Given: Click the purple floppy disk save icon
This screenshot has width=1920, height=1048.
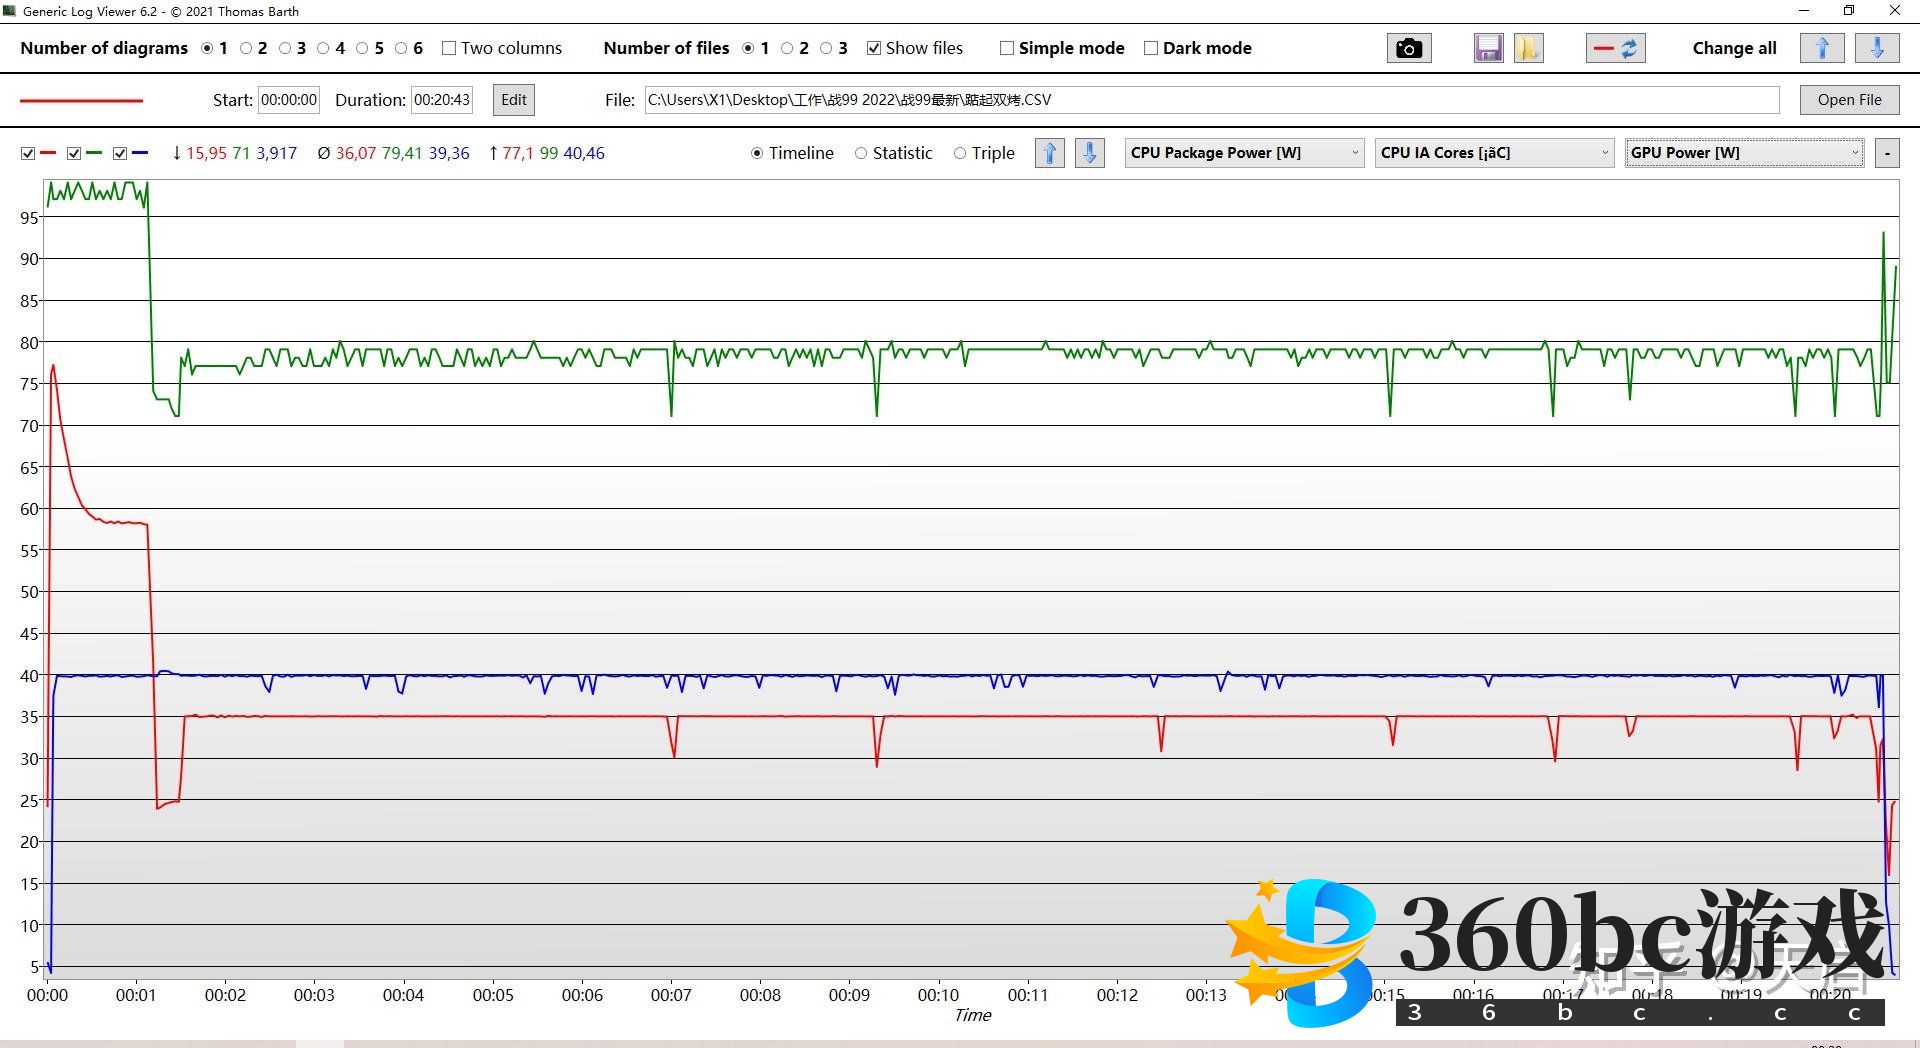Looking at the screenshot, I should (x=1488, y=48).
